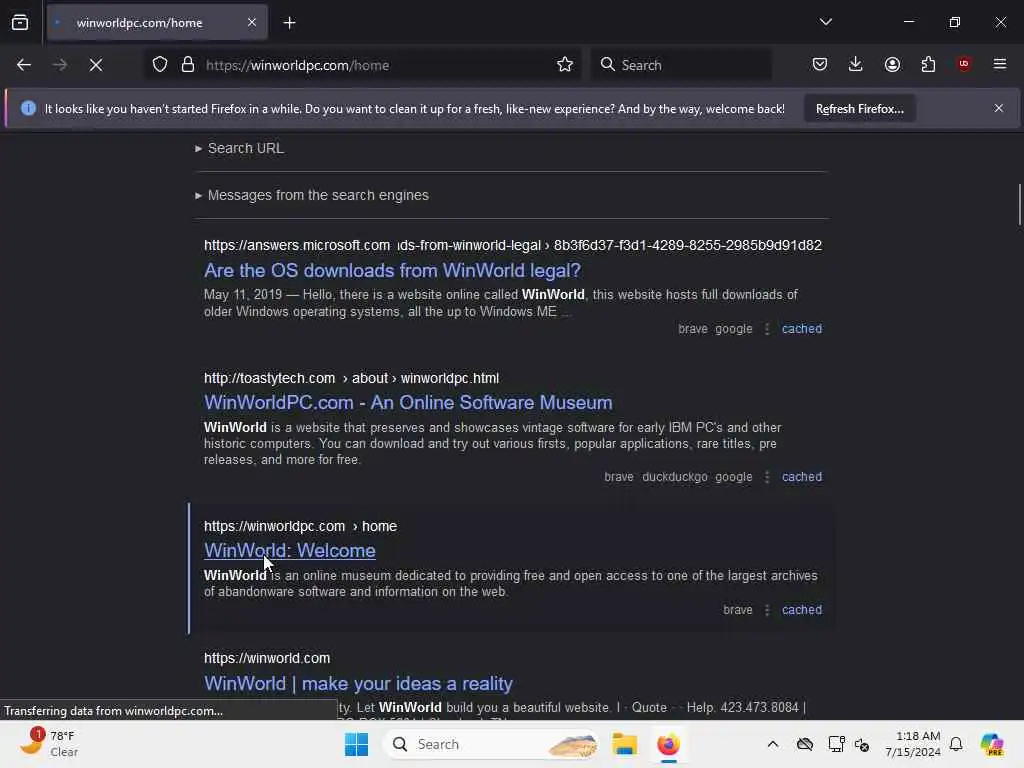Open the Extensions puzzle icon
The width and height of the screenshot is (1024, 768).
point(928,65)
